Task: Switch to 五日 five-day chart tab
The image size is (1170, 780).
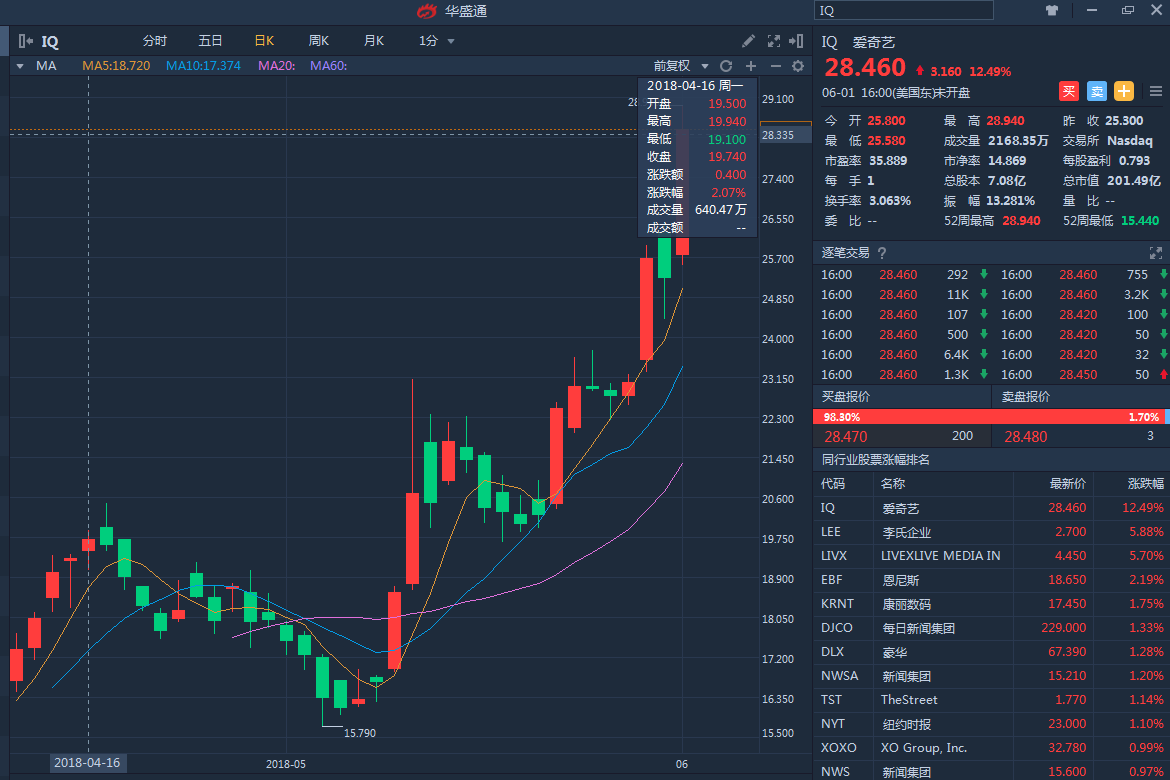Action: coord(210,41)
